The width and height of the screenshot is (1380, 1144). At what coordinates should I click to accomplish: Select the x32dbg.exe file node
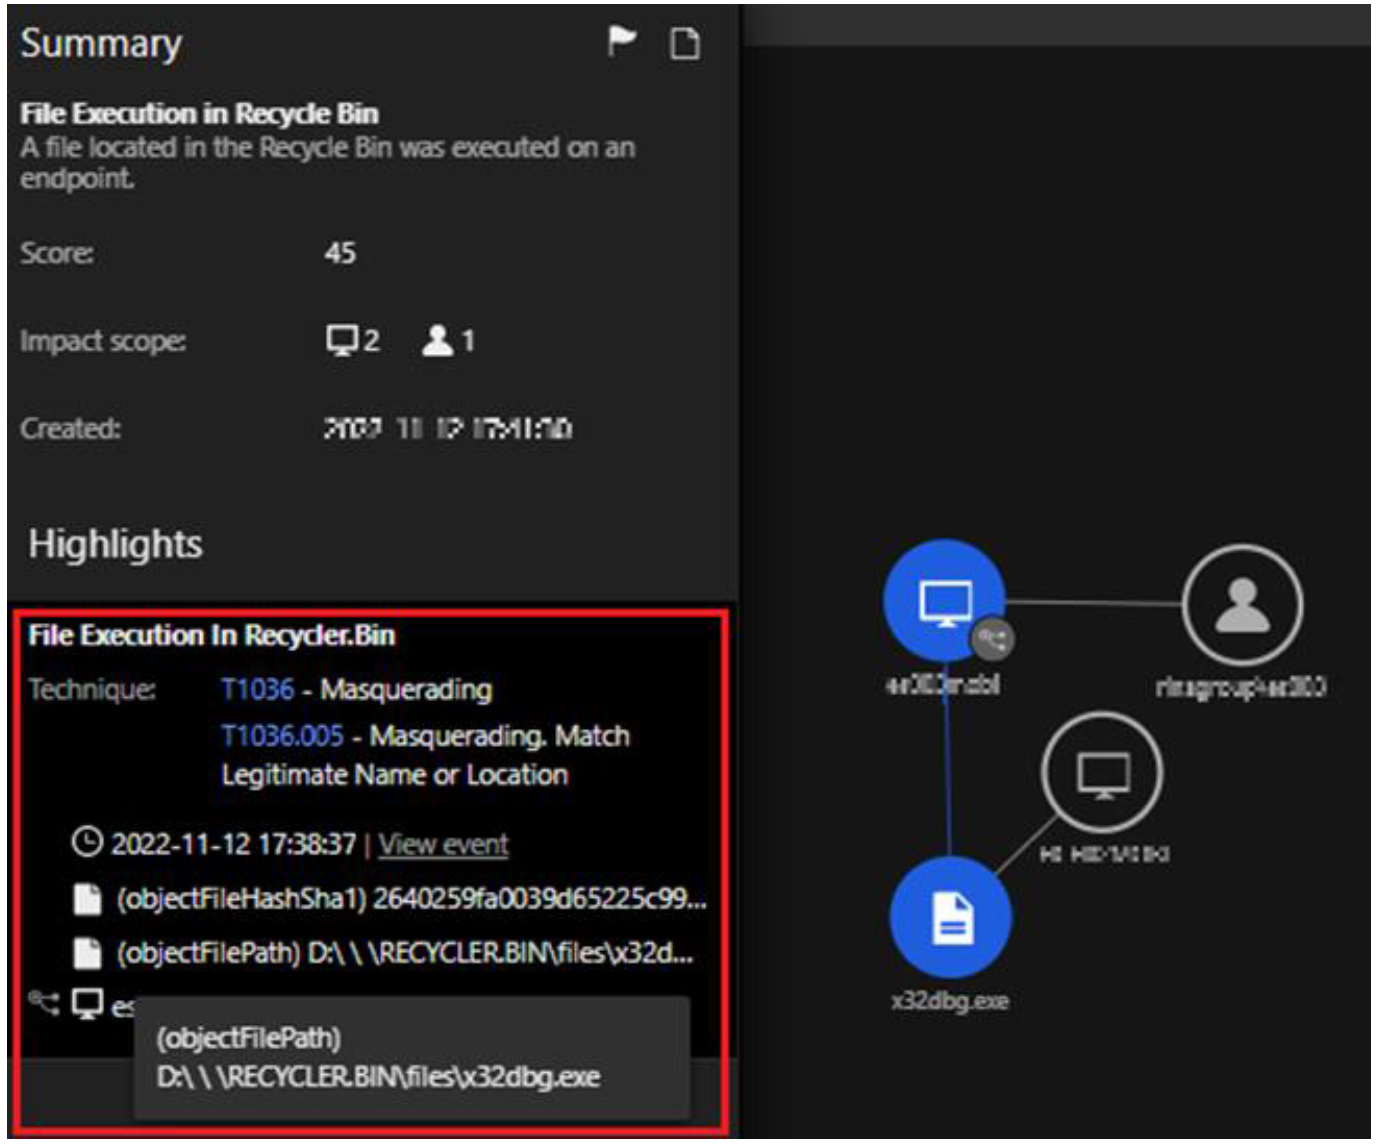coord(950,917)
